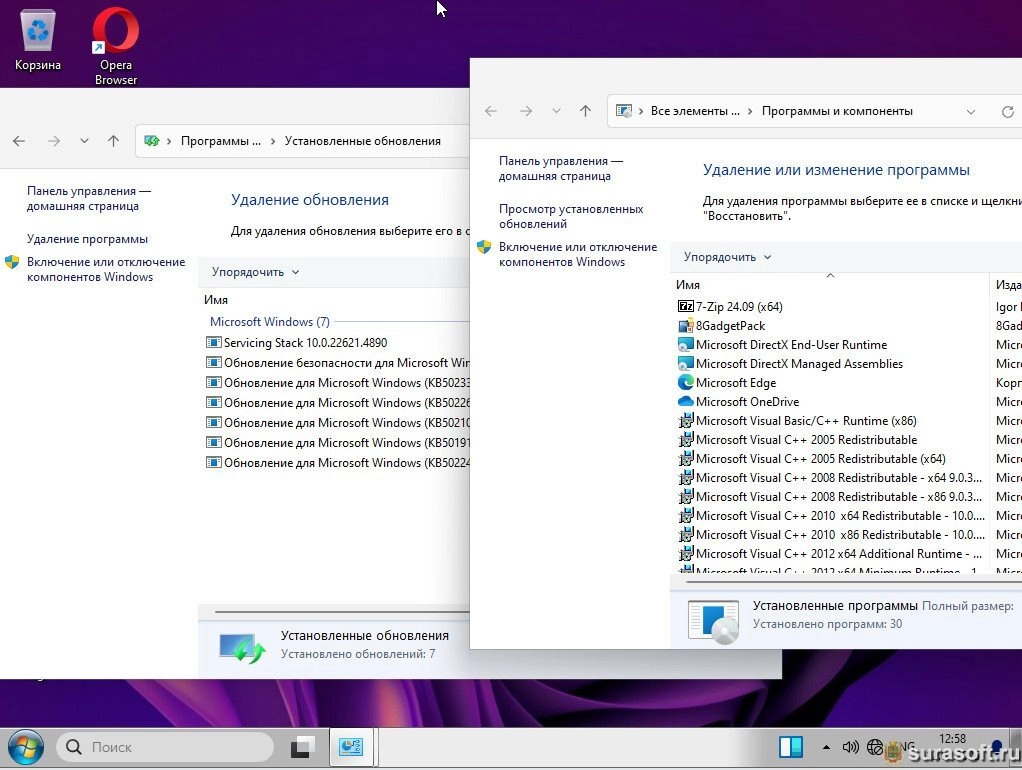
Task: Show hidden tray icons arrow
Action: click(x=826, y=747)
